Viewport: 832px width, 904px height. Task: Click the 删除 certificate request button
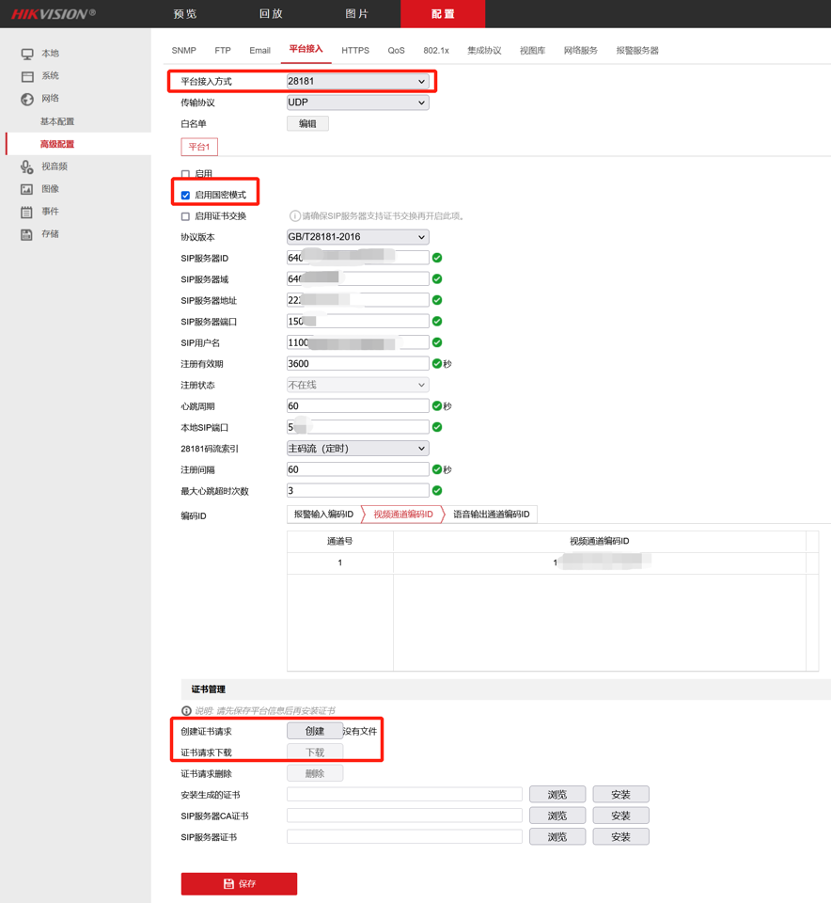315,774
